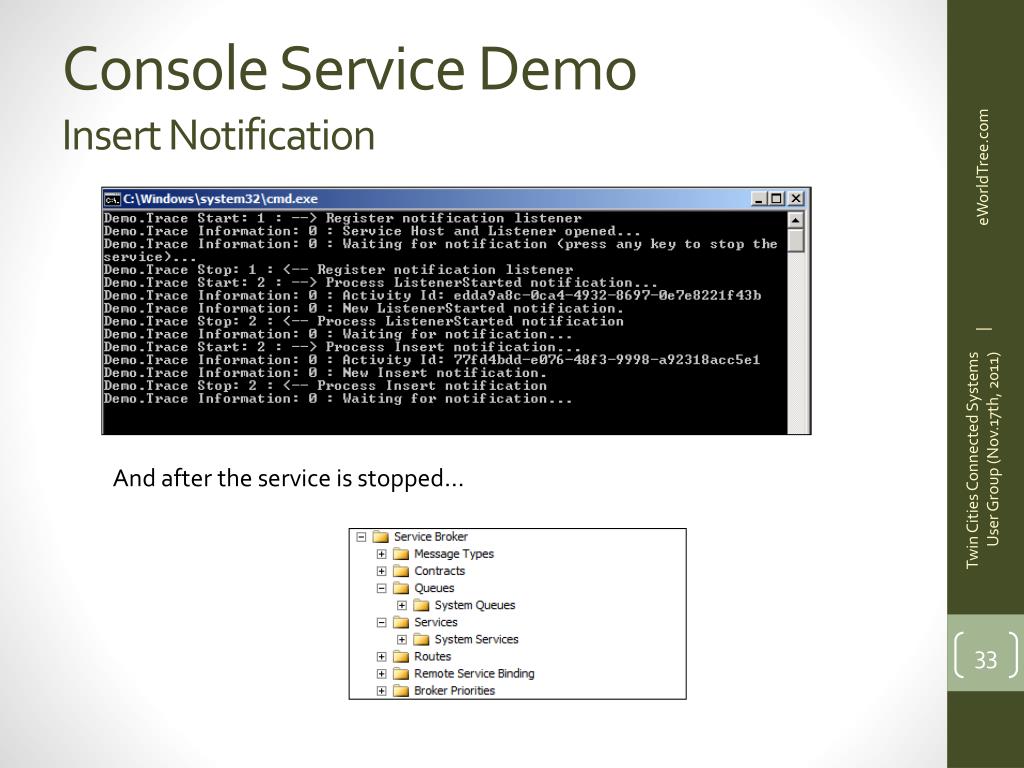Expand the Broker Priorities node
Image resolution: width=1024 pixels, height=768 pixels.
381,690
